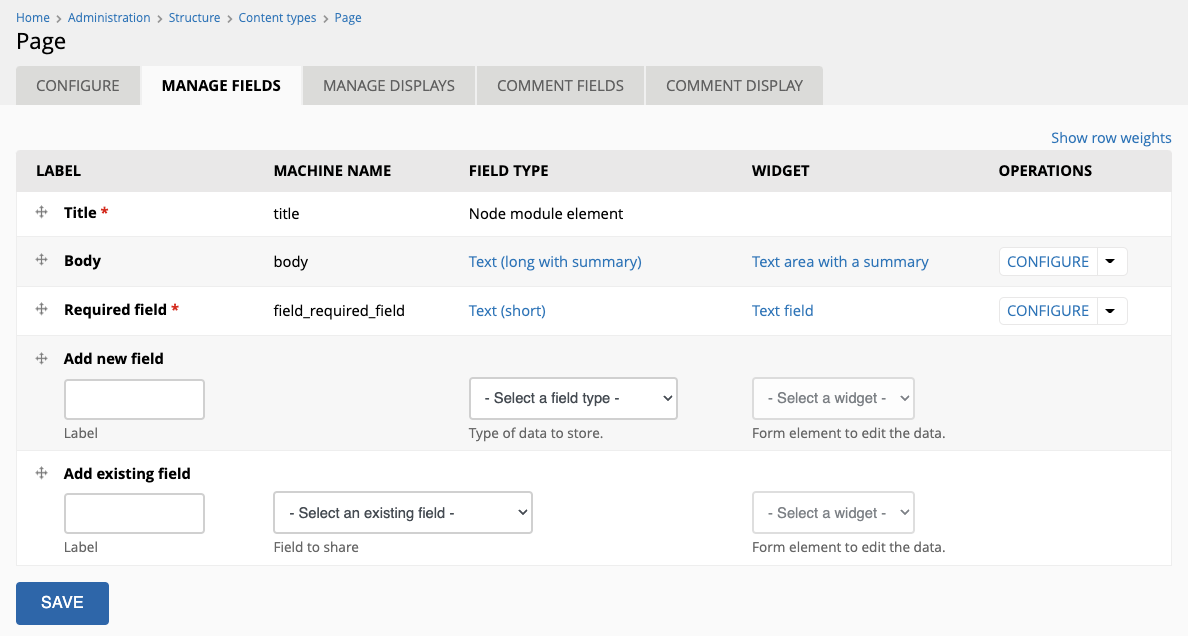Open the widget dropdown under Add existing field
Viewport: 1188px width, 636px height.
(833, 512)
